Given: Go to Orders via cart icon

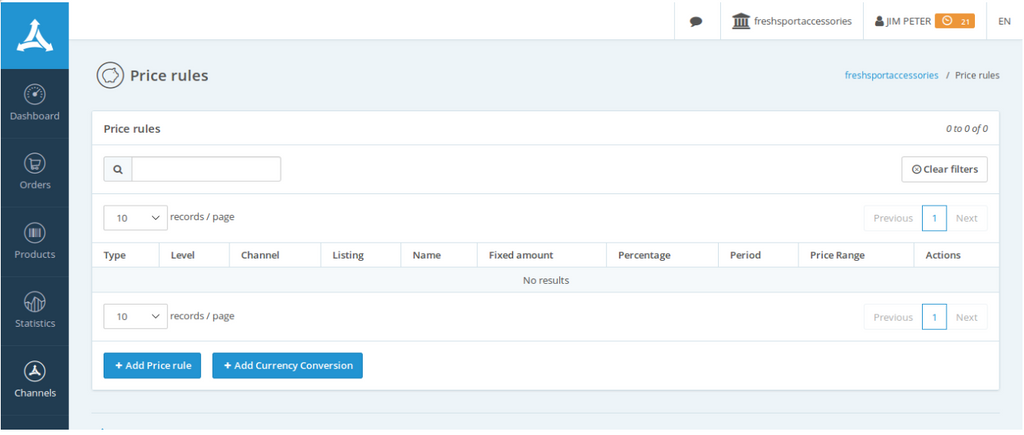Looking at the screenshot, I should click(x=34, y=164).
